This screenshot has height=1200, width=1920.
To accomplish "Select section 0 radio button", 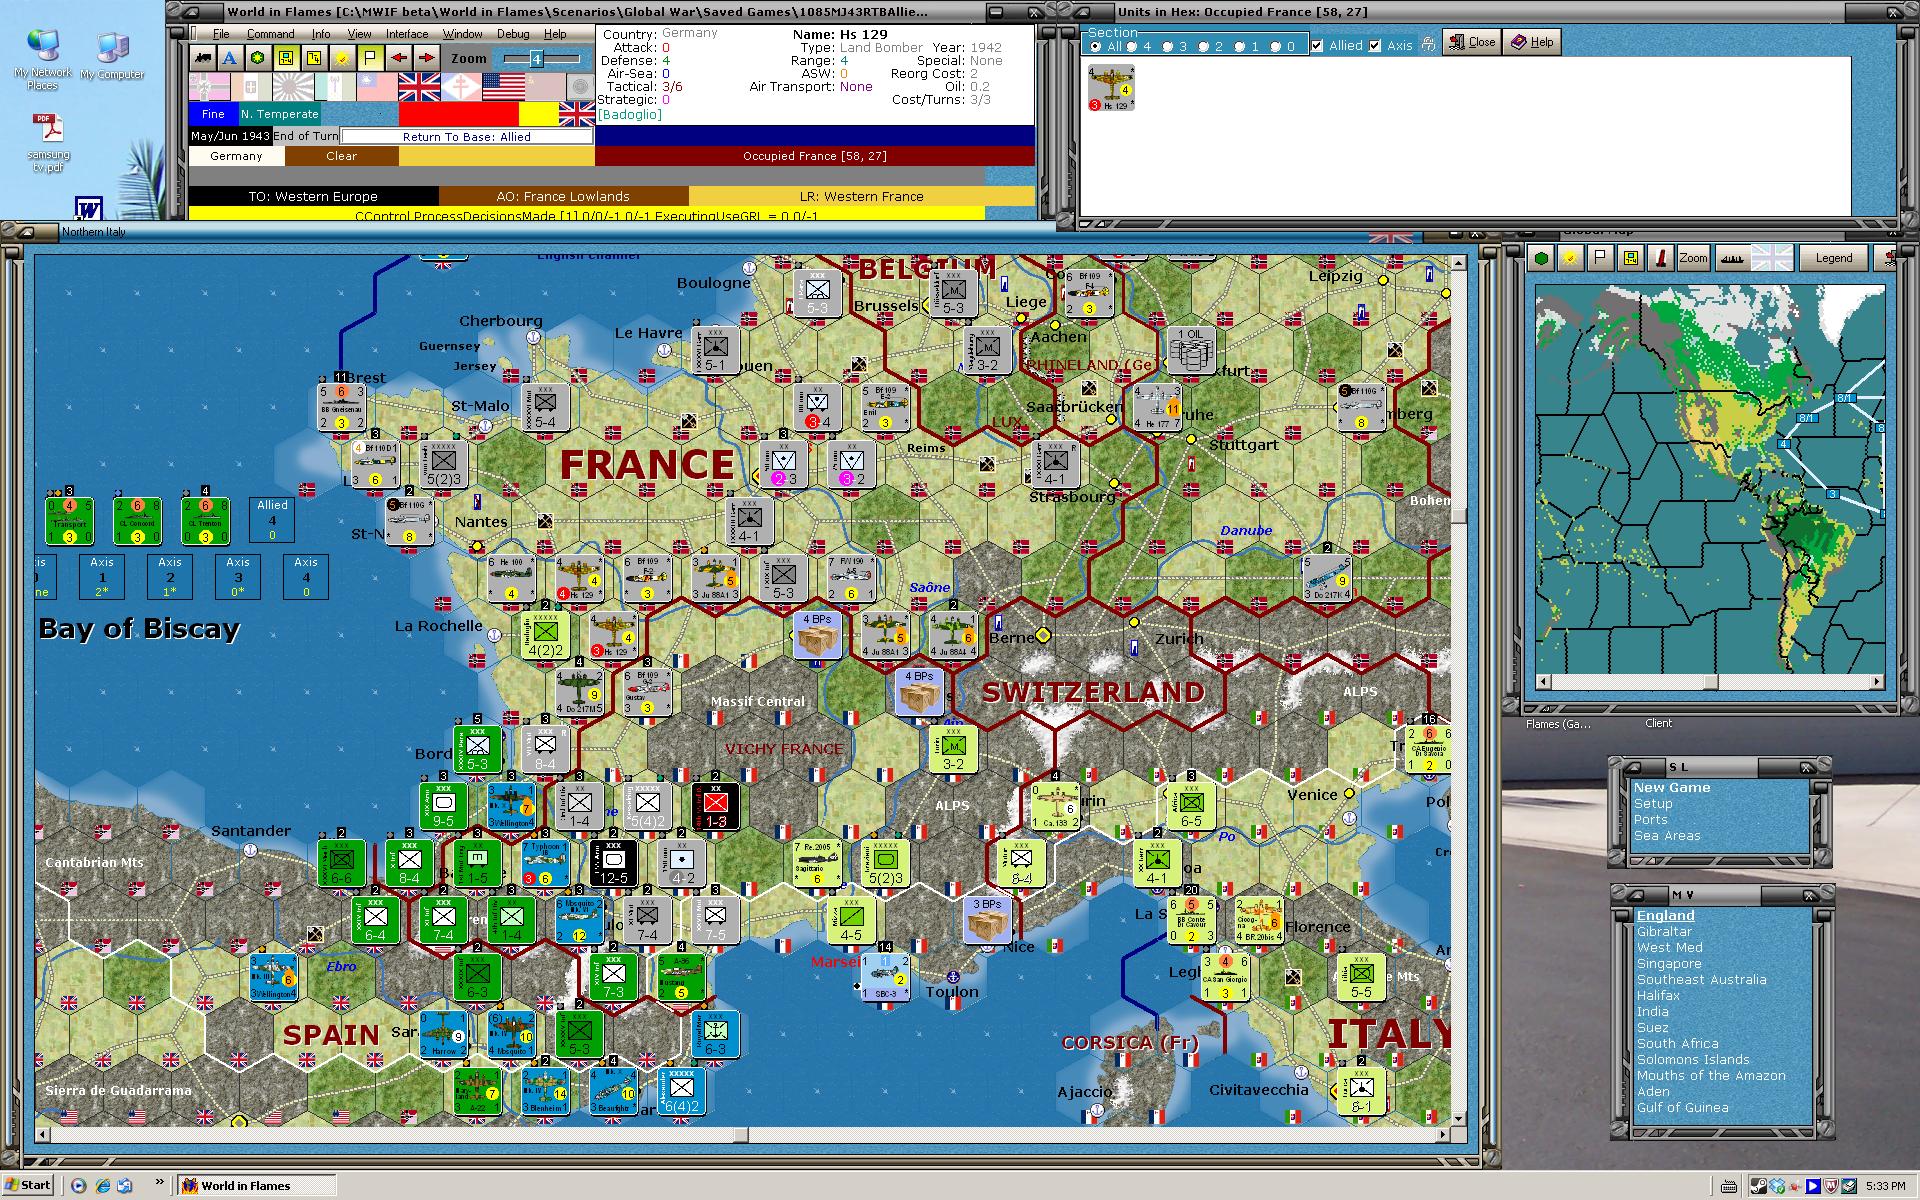I will click(1276, 46).
